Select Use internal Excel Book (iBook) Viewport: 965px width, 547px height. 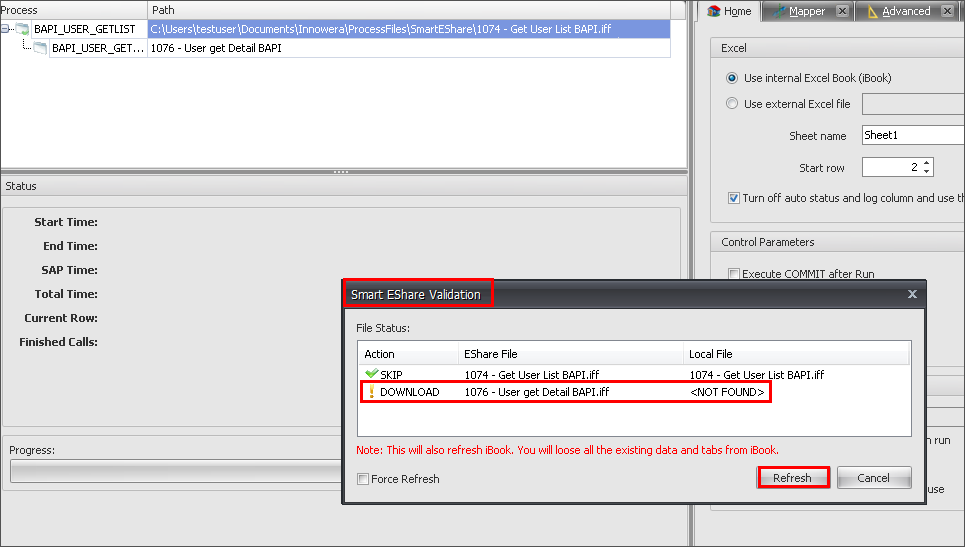coord(733,78)
